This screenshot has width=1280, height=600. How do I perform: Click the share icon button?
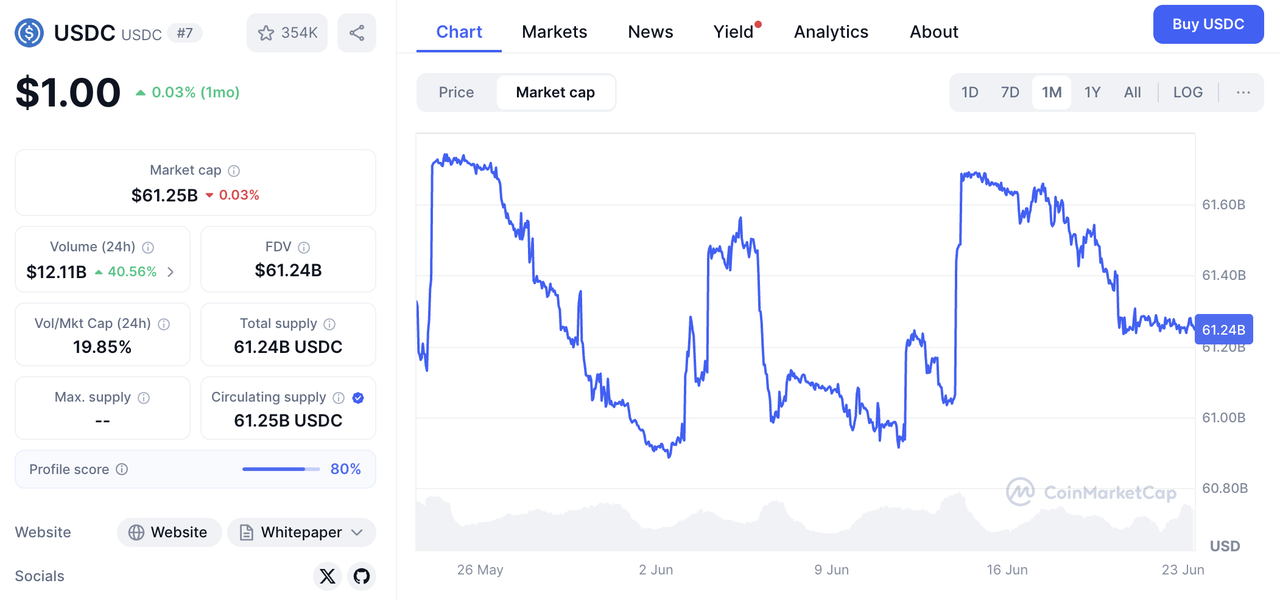point(357,33)
